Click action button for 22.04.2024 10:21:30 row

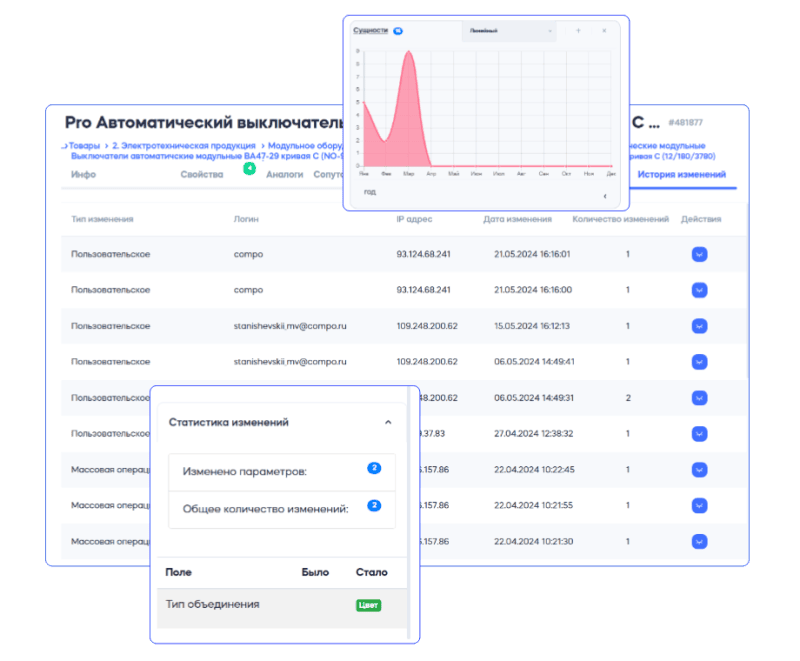coord(699,541)
